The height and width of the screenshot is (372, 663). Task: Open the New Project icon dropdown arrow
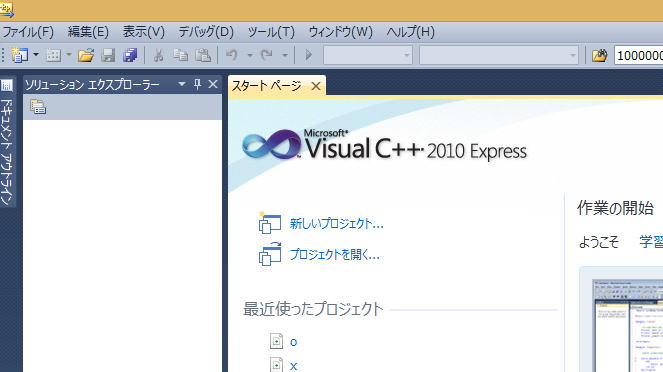36,55
